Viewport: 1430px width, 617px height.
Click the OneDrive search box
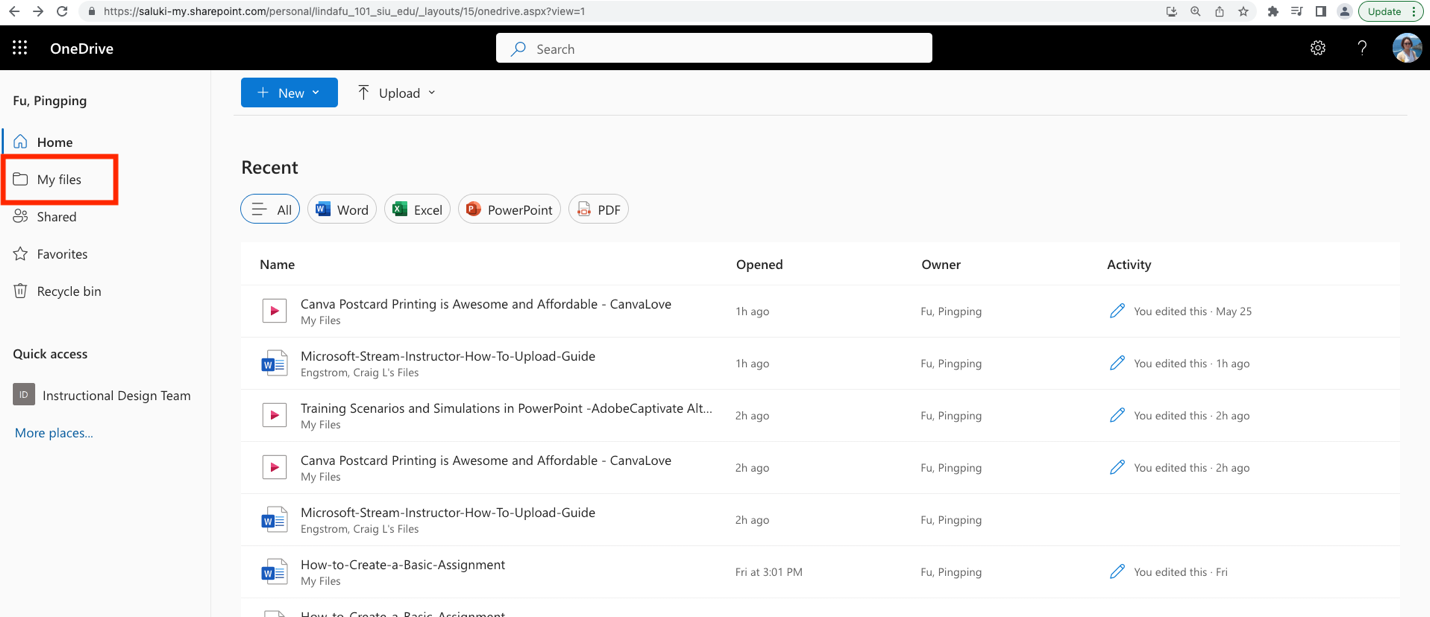pos(714,48)
